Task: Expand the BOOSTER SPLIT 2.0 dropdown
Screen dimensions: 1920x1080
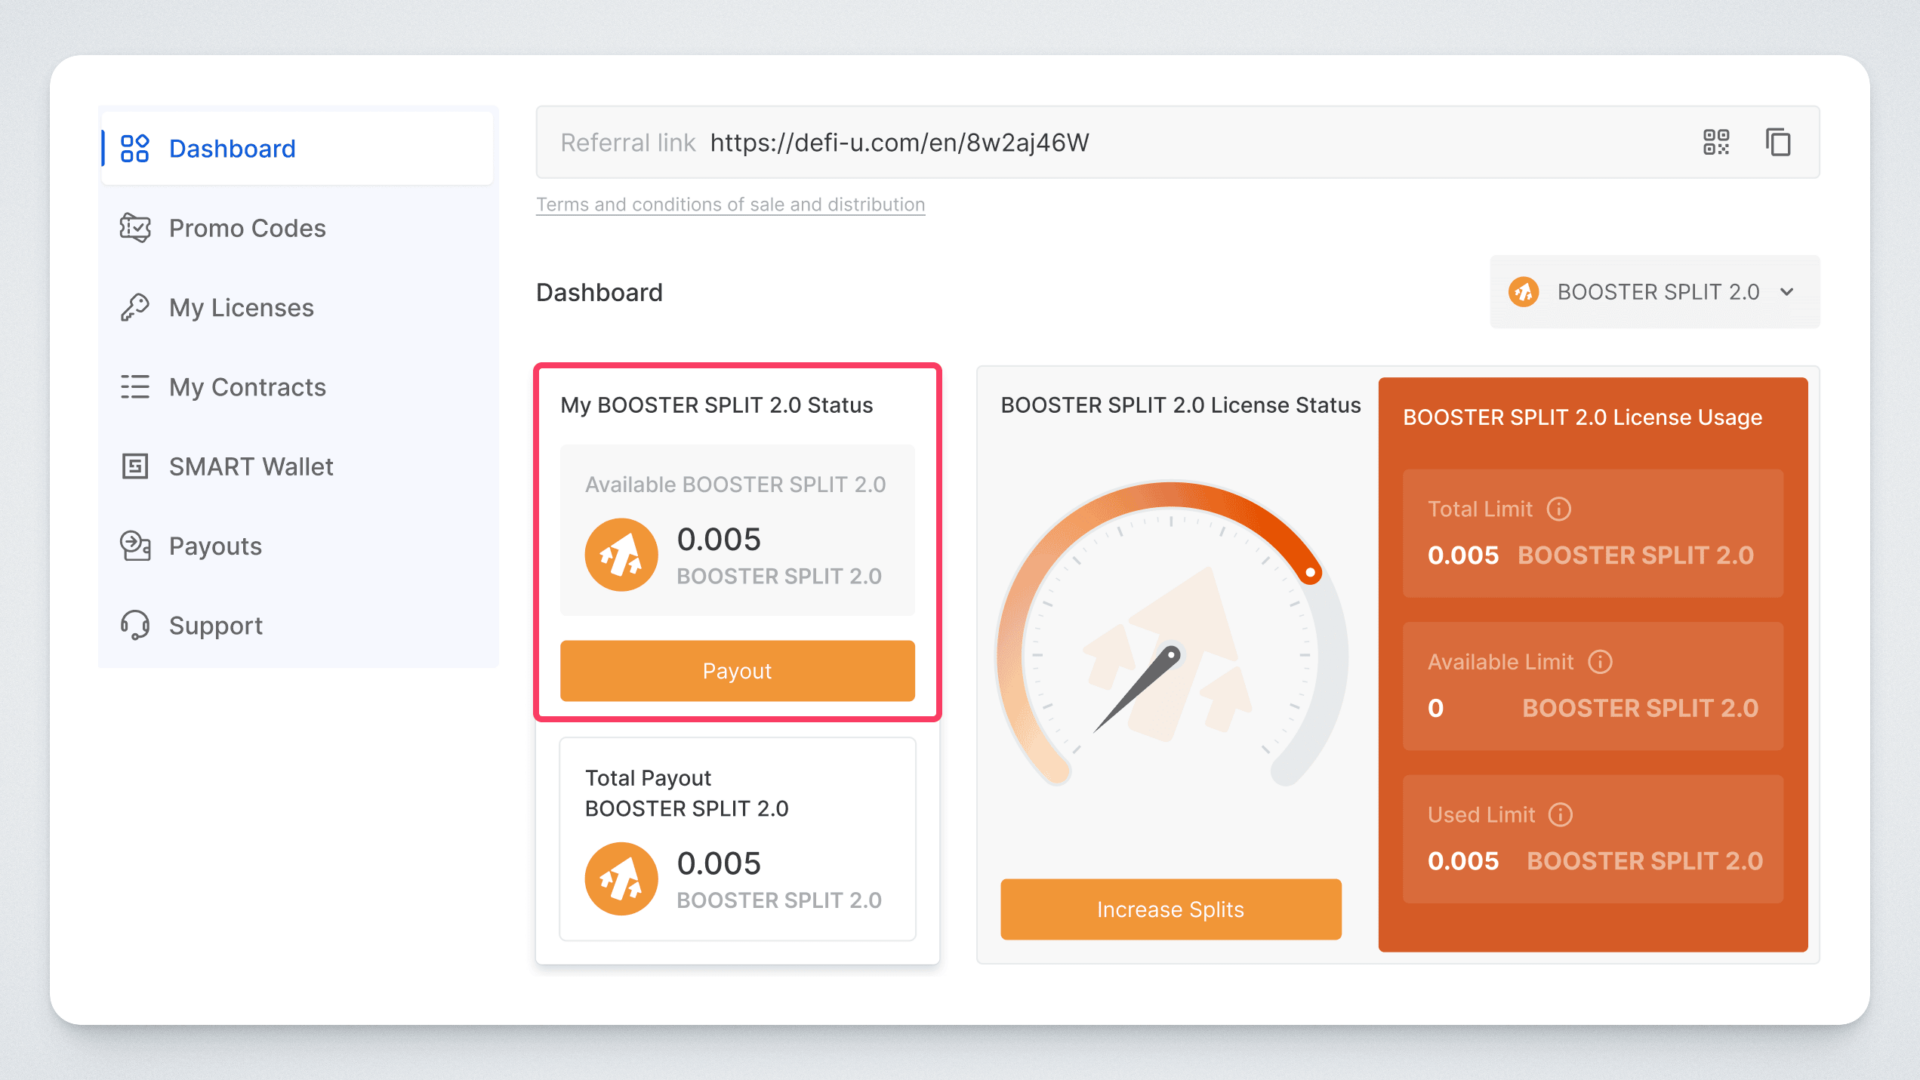Action: pos(1655,292)
